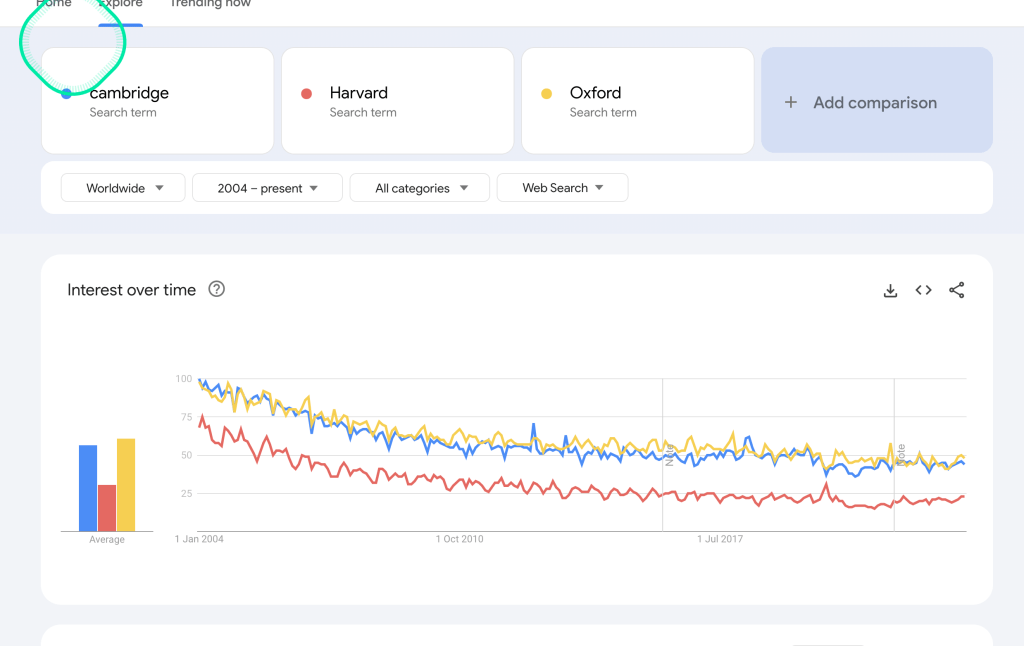
Task: Expand the All categories dropdown
Action: 420,187
